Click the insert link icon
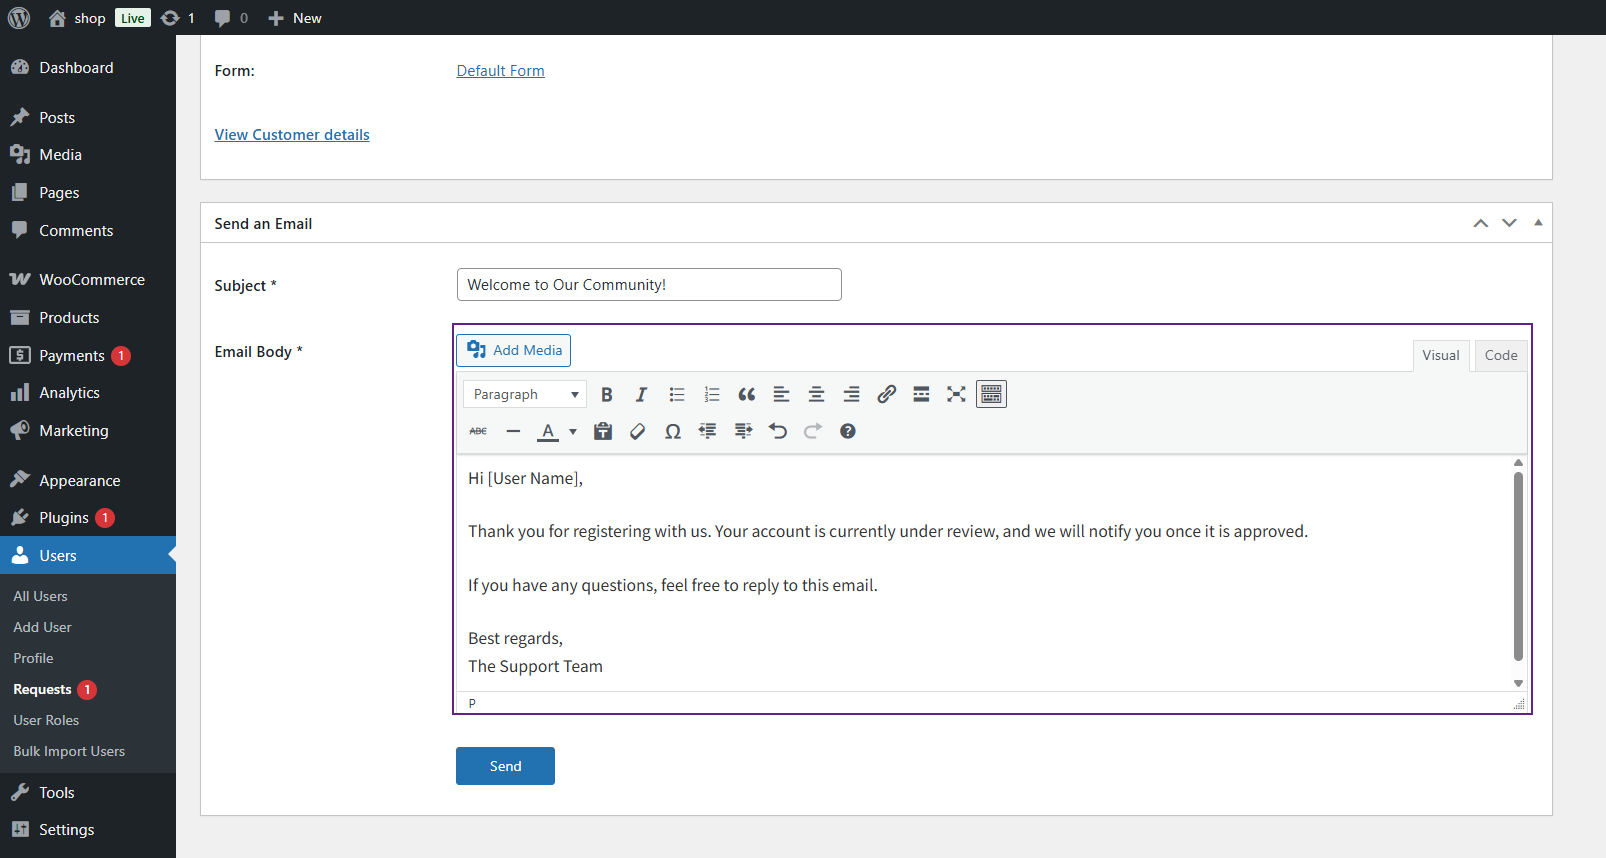The height and width of the screenshot is (858, 1606). click(x=886, y=395)
